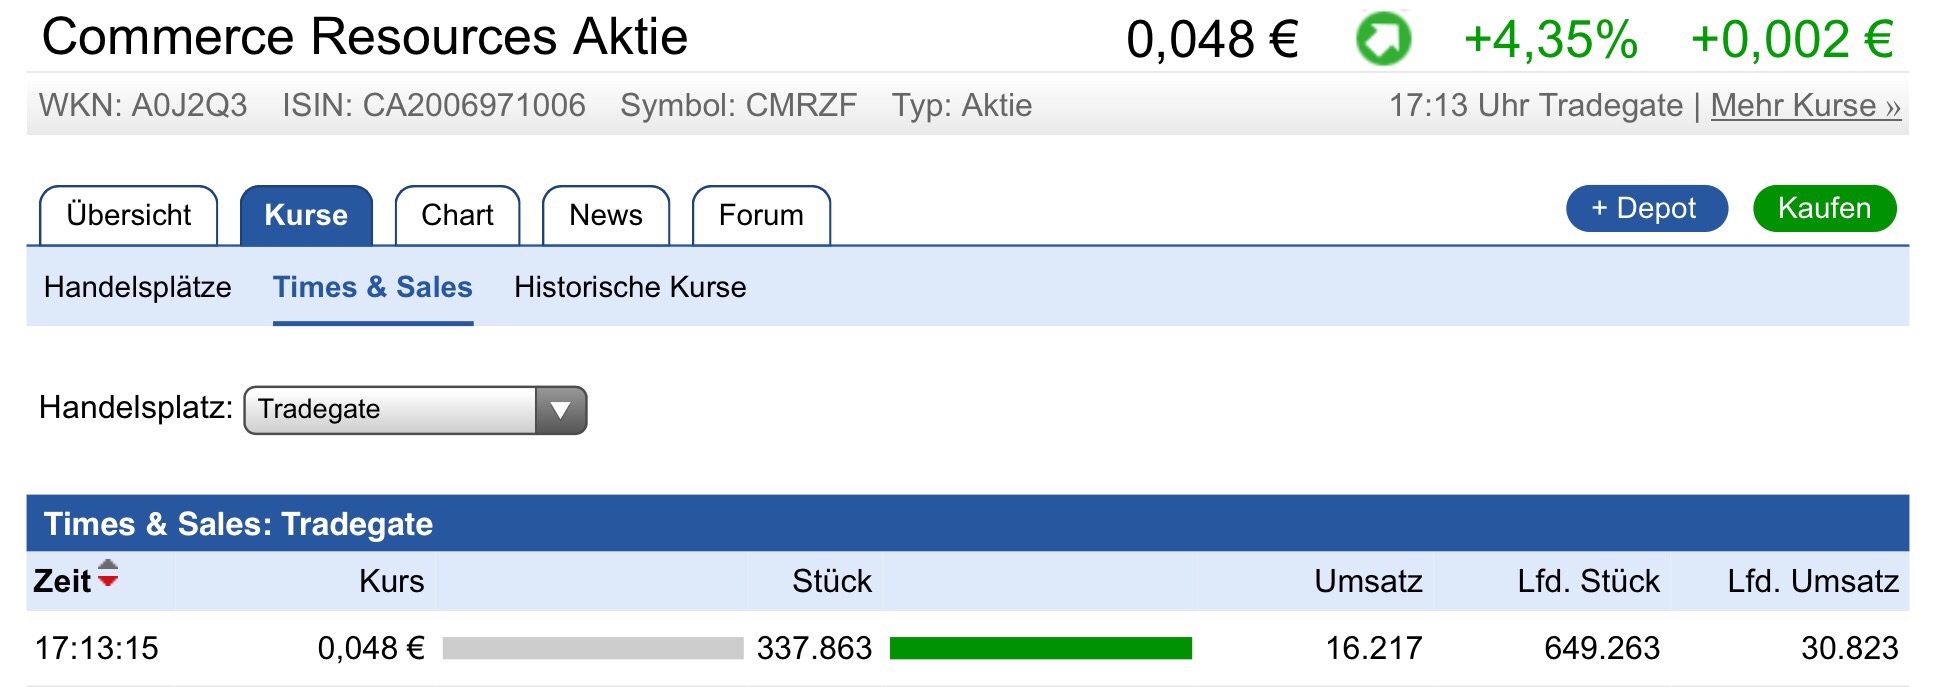Switch to the Übersicht tab
This screenshot has height=687, width=1942.
click(x=129, y=214)
